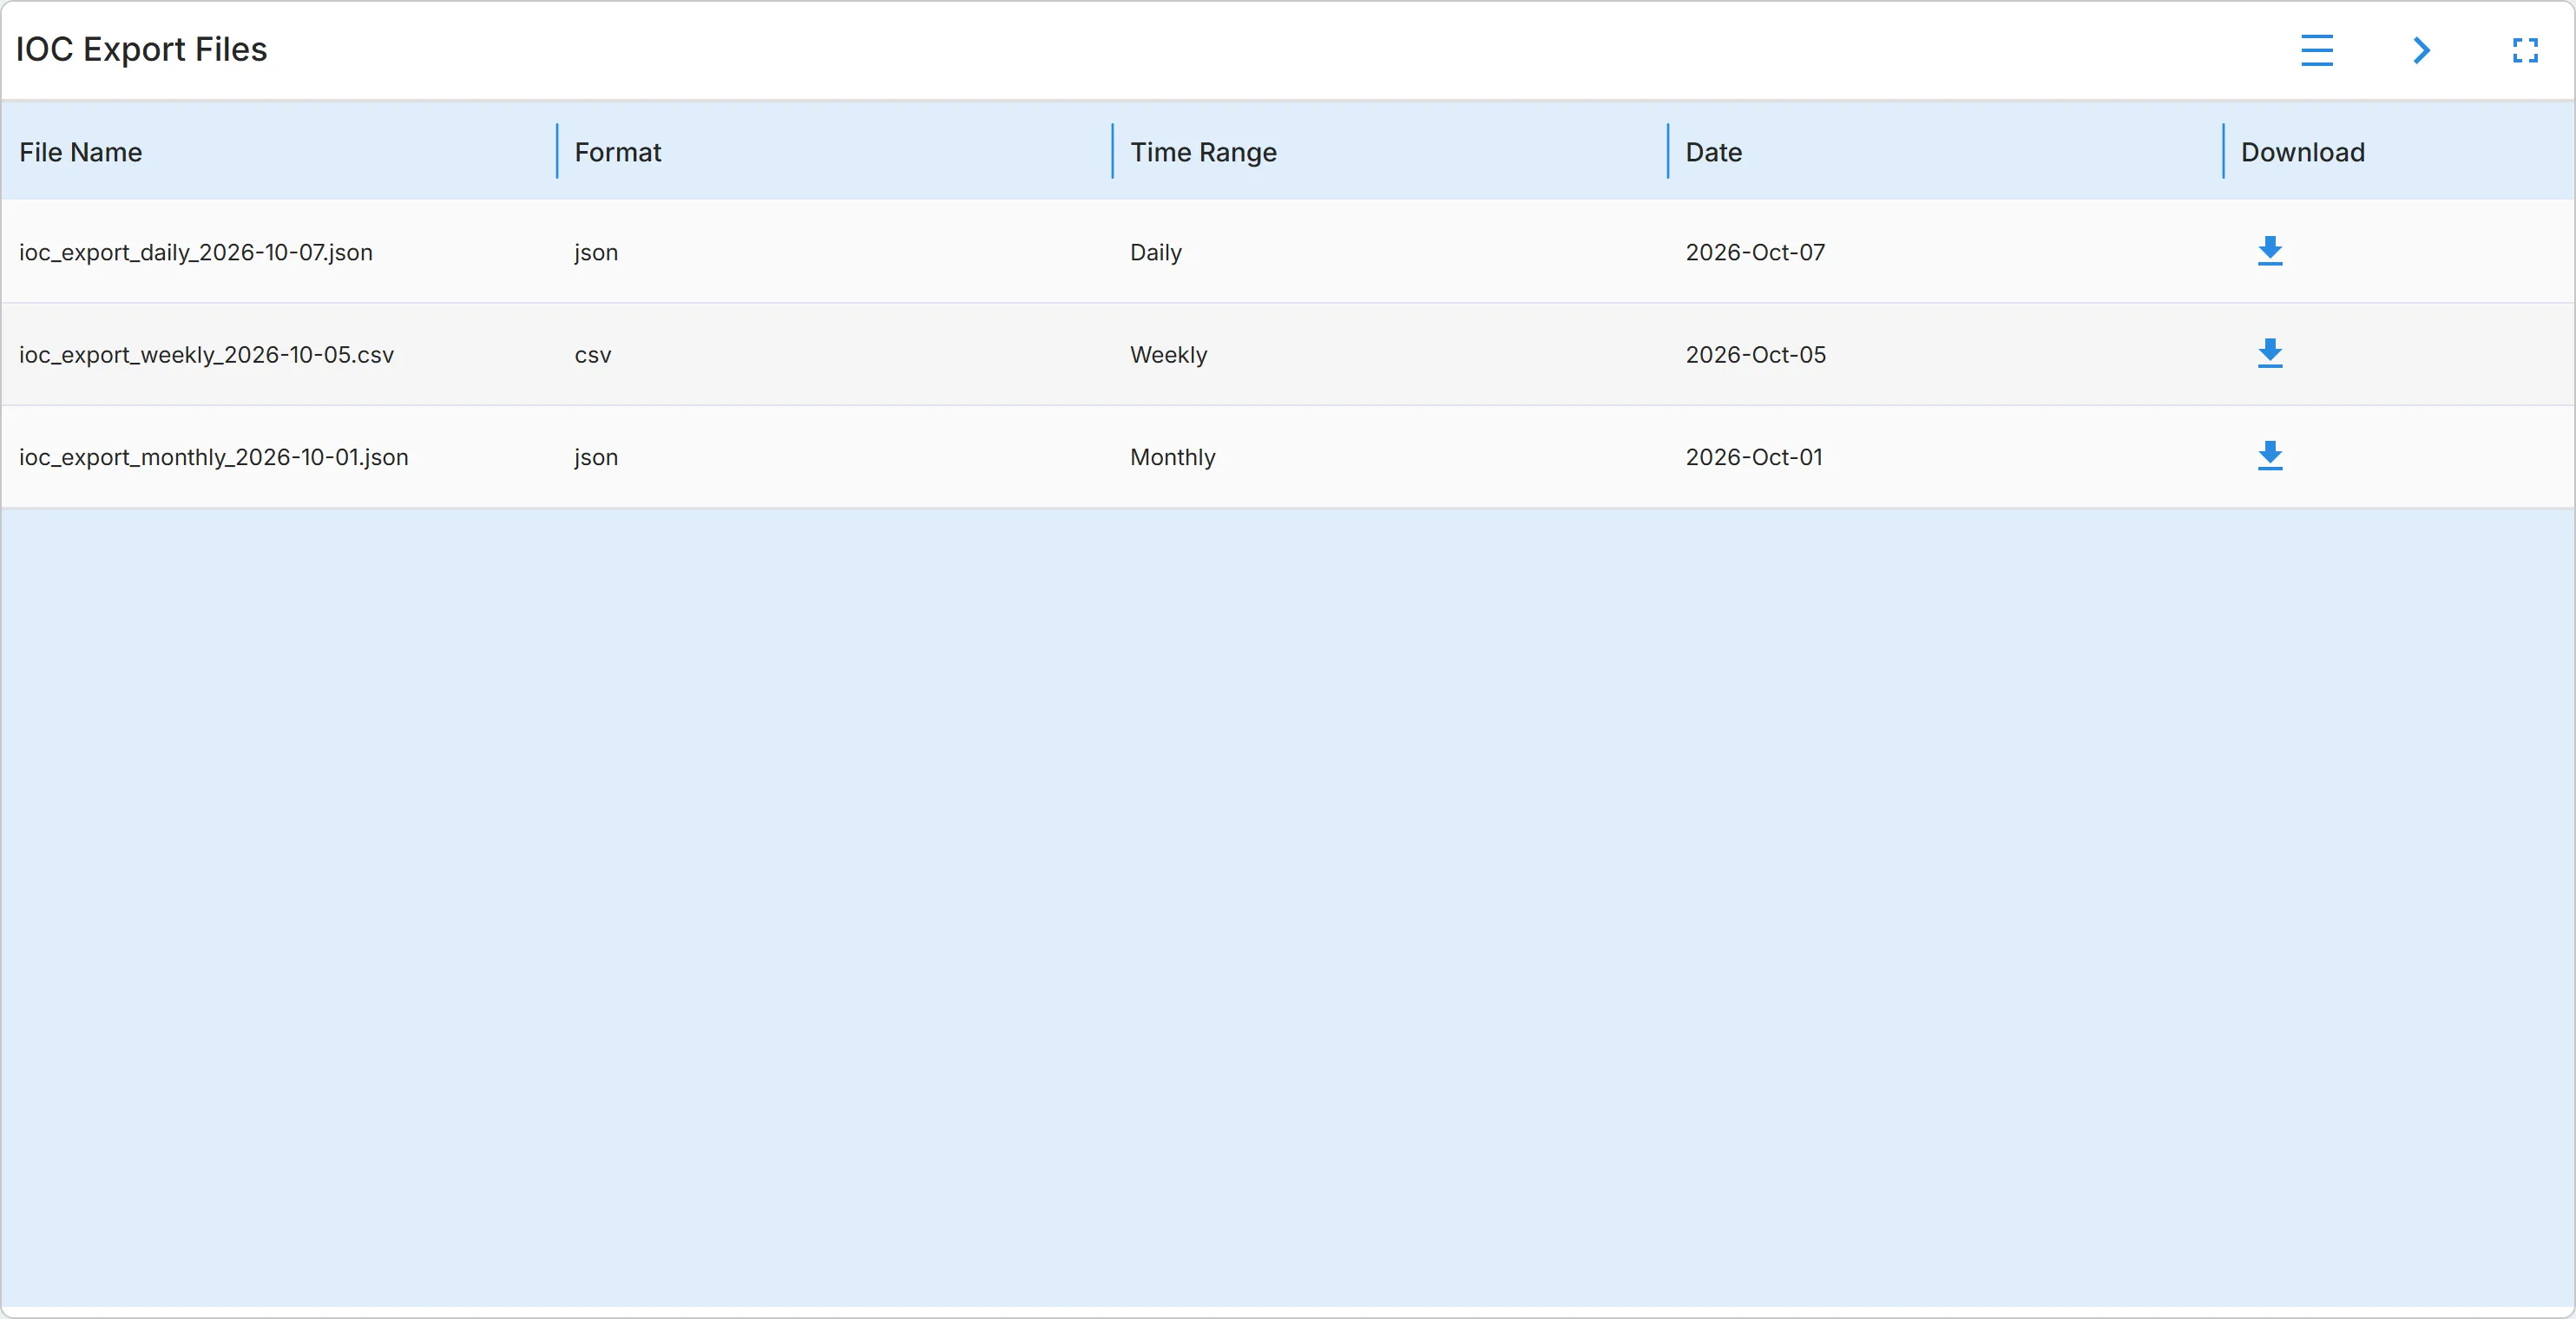Download the weekly csv export file
The height and width of the screenshot is (1319, 2576).
click(x=2270, y=353)
